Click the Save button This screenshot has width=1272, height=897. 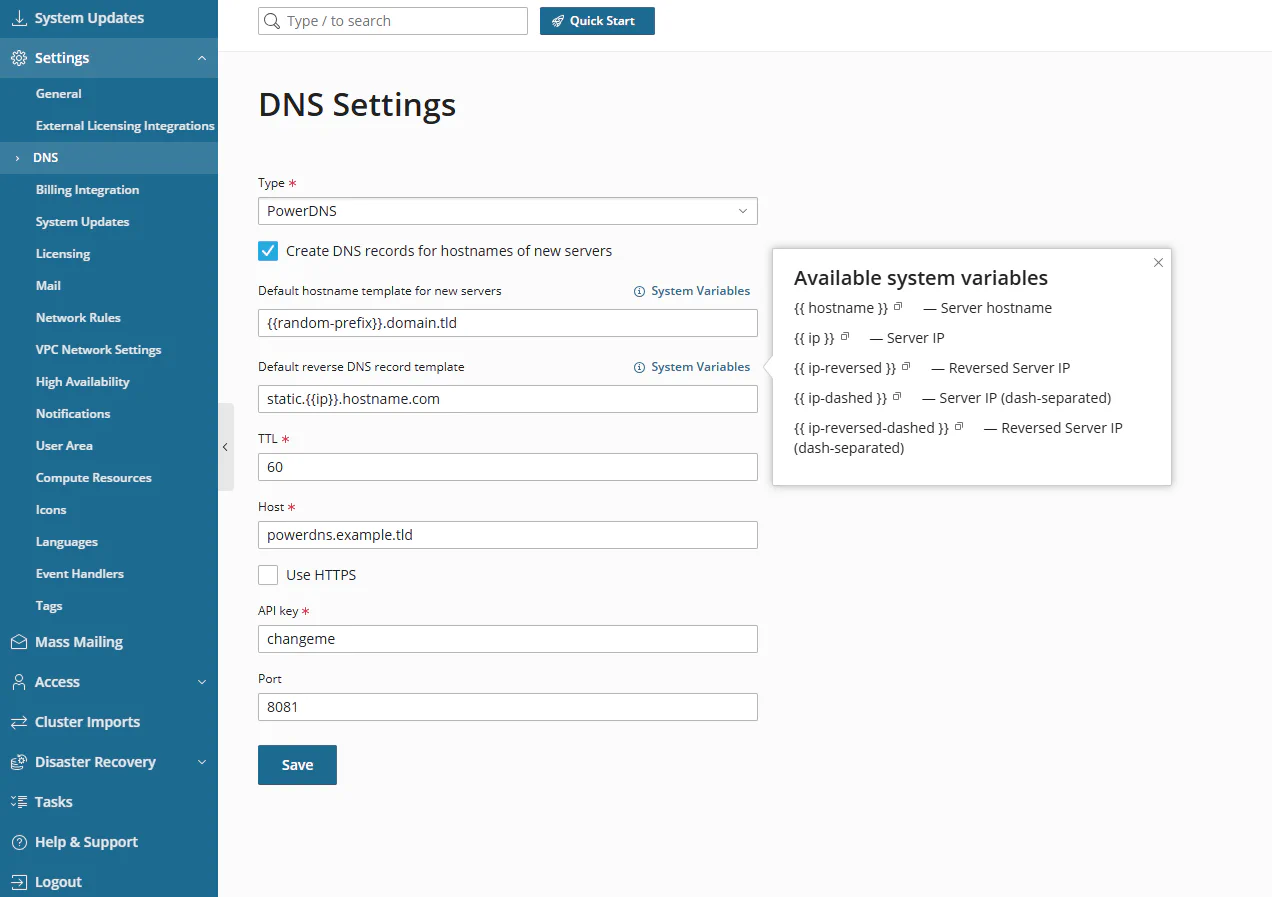pyautogui.click(x=297, y=765)
